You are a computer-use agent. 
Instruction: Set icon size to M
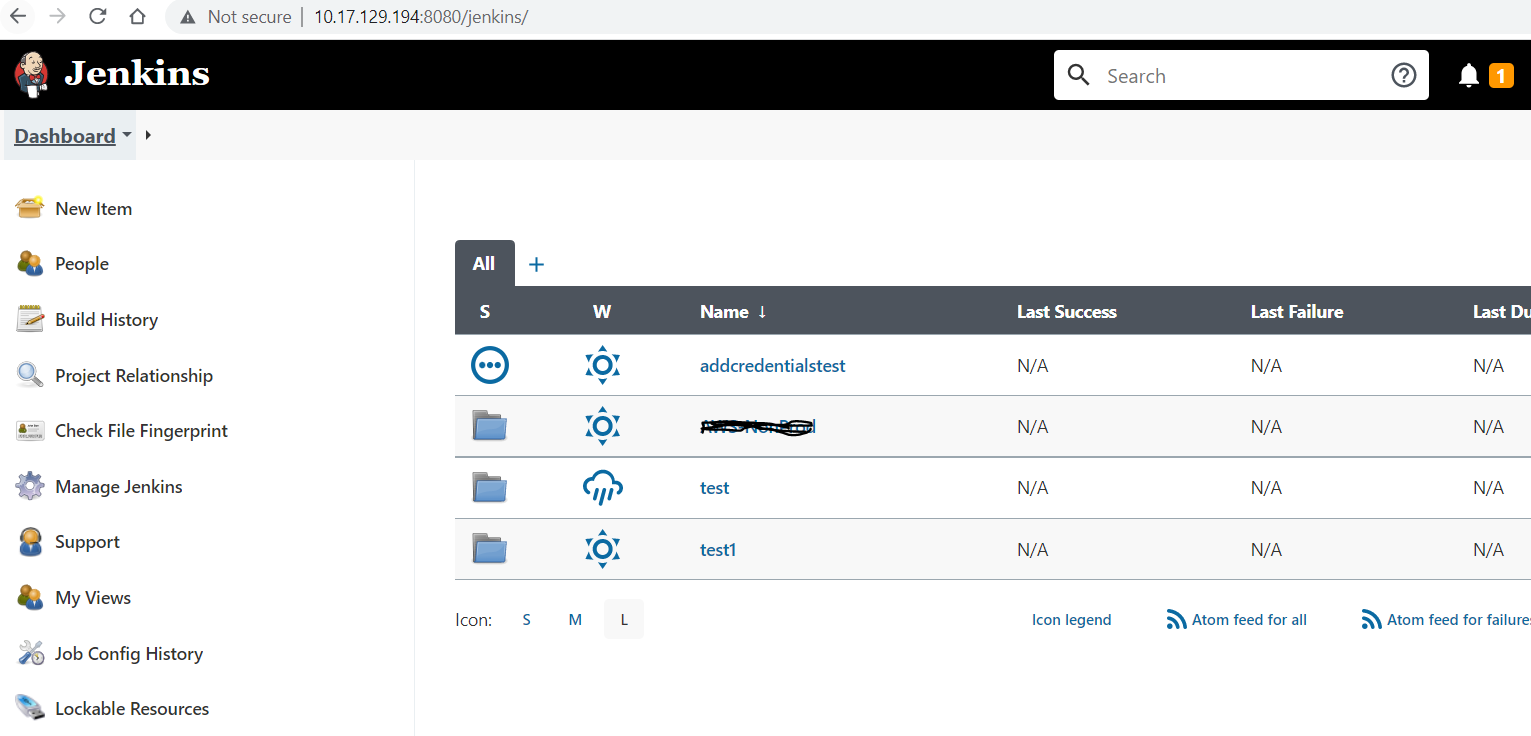(x=575, y=620)
